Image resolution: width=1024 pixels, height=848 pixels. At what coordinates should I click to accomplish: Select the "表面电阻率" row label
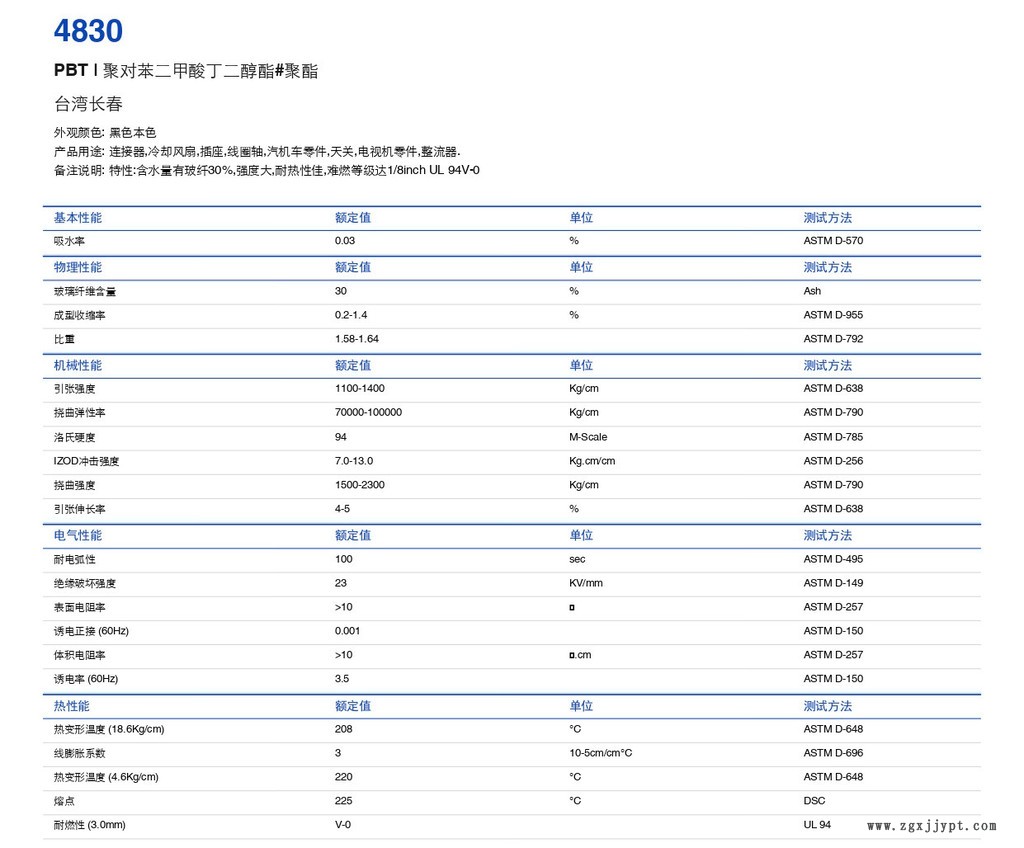(80, 608)
